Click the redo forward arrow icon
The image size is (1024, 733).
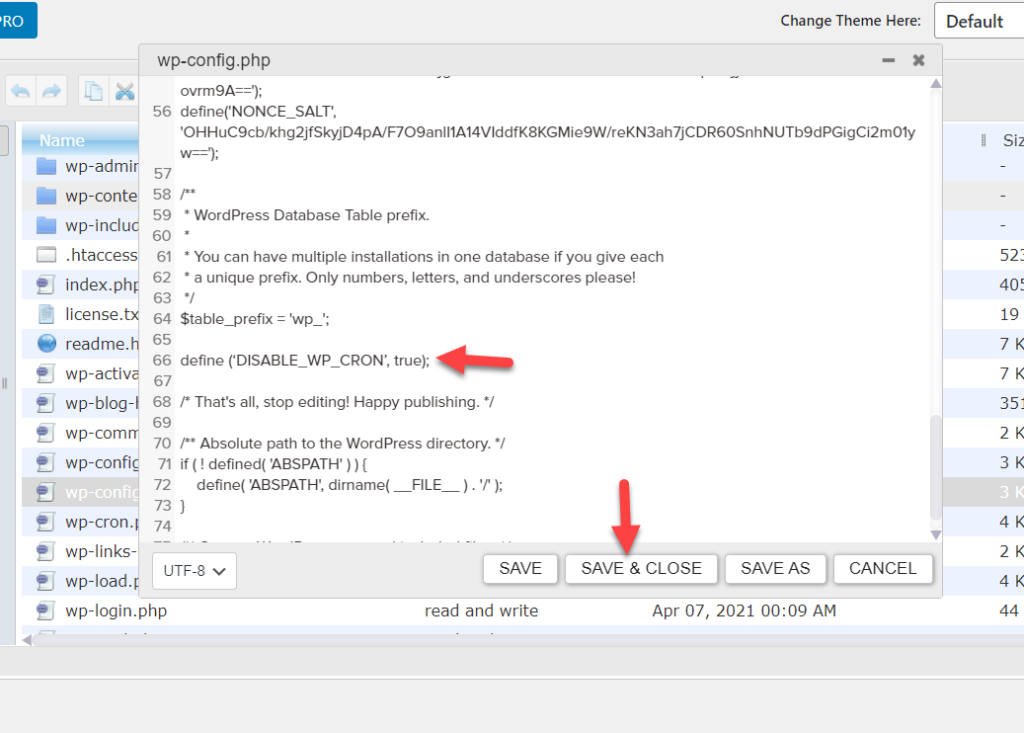coord(52,91)
